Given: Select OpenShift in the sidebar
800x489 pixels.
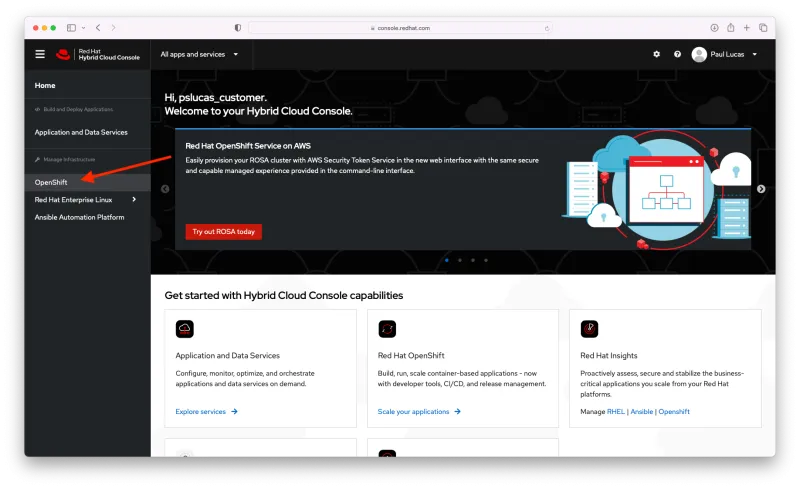Looking at the screenshot, I should pyautogui.click(x=87, y=182).
